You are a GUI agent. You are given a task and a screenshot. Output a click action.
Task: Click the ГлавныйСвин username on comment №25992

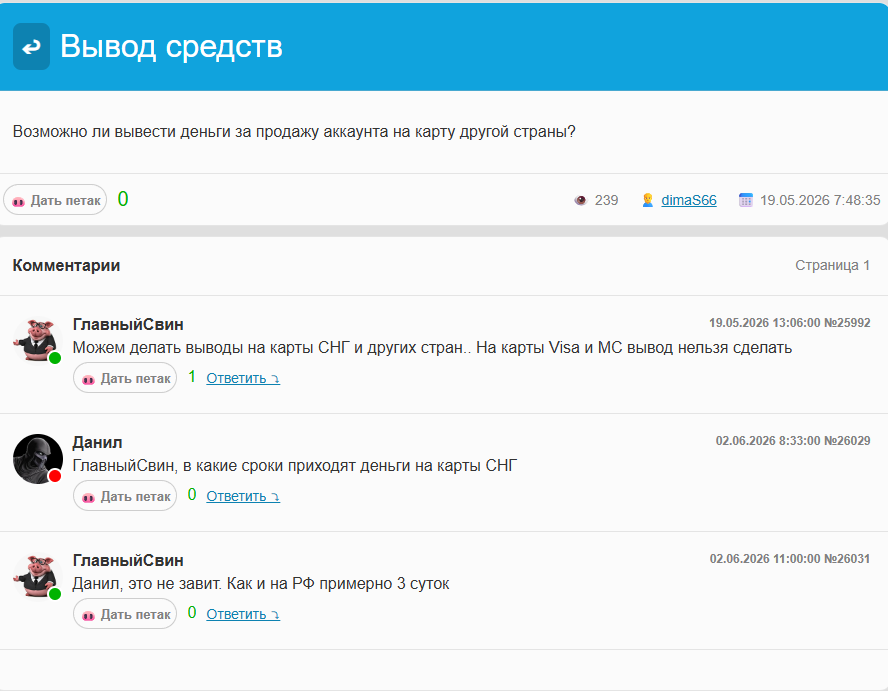(x=128, y=325)
